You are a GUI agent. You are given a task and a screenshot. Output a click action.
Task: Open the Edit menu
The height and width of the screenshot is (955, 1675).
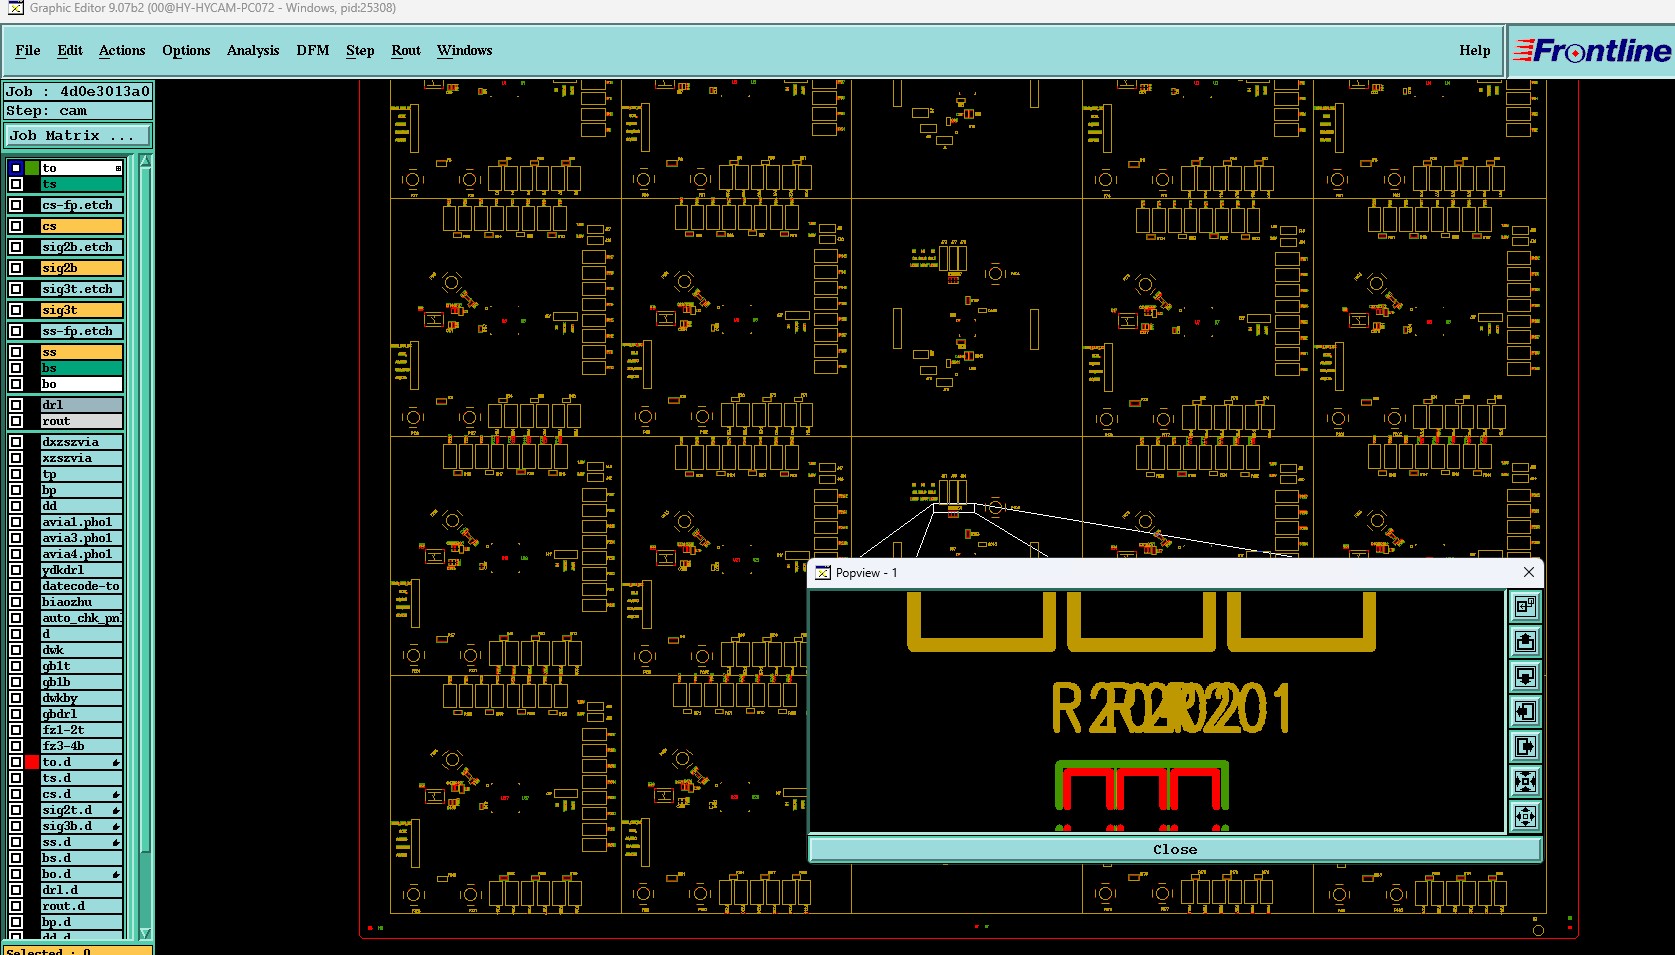coord(70,50)
